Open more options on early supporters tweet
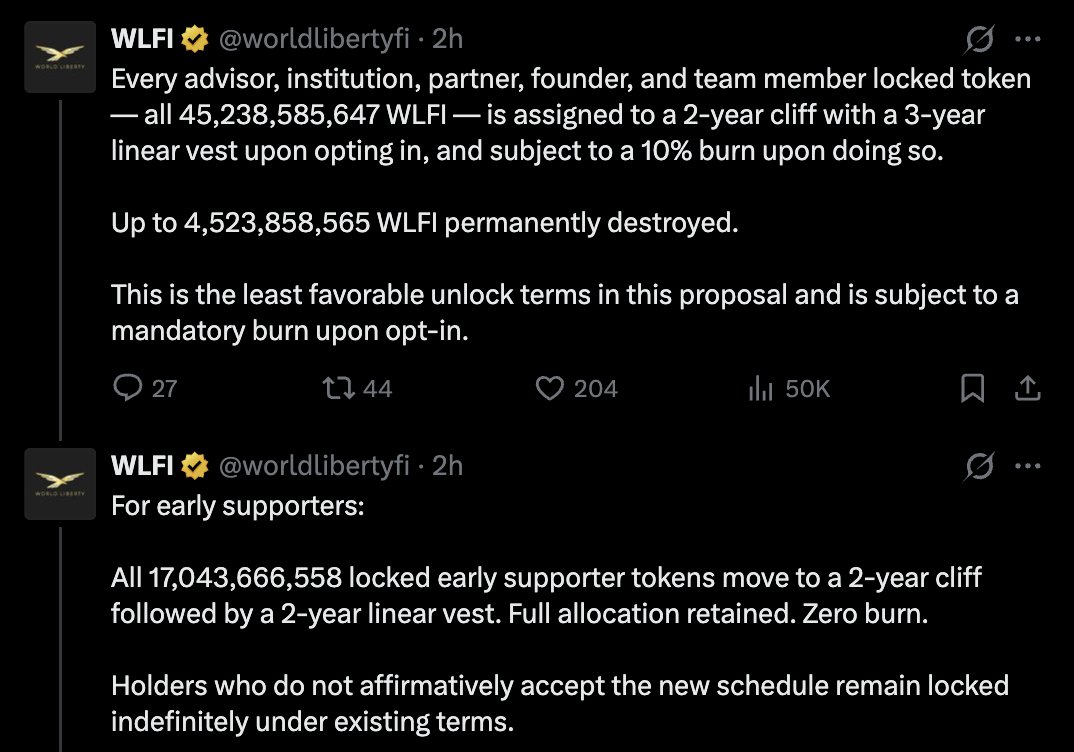Image resolution: width=1074 pixels, height=752 pixels. [1028, 465]
